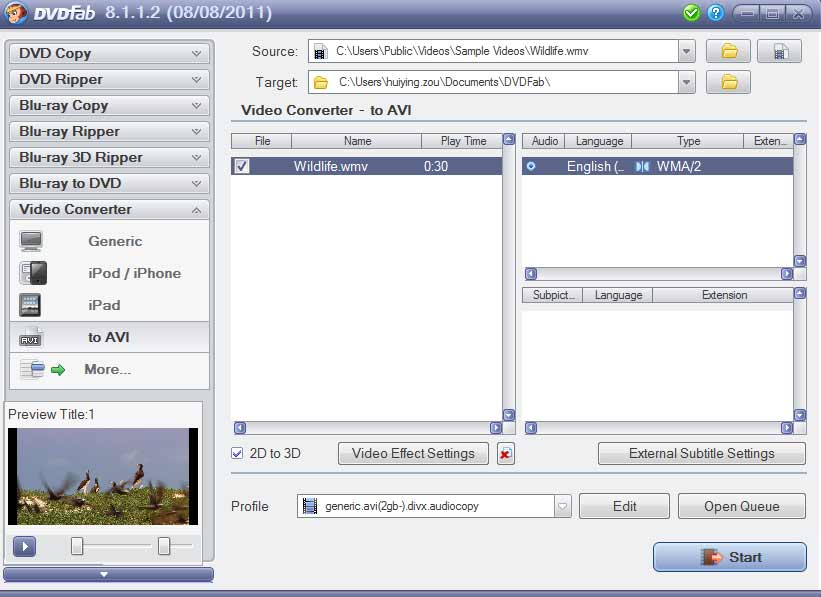The width and height of the screenshot is (821, 597).
Task: Select the iPod / iPhone converter profile
Action: pyautogui.click(x=131, y=273)
